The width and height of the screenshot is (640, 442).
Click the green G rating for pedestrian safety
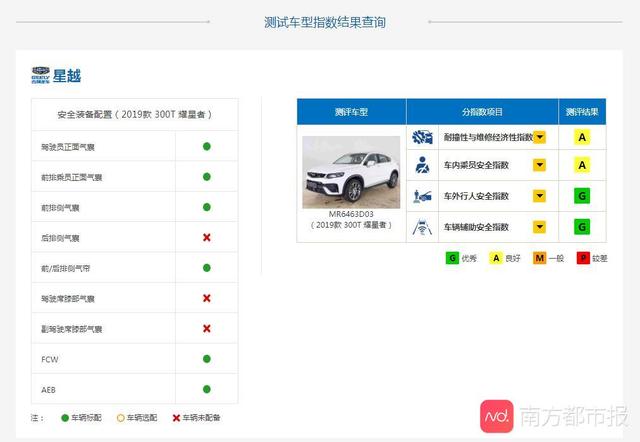pyautogui.click(x=580, y=196)
